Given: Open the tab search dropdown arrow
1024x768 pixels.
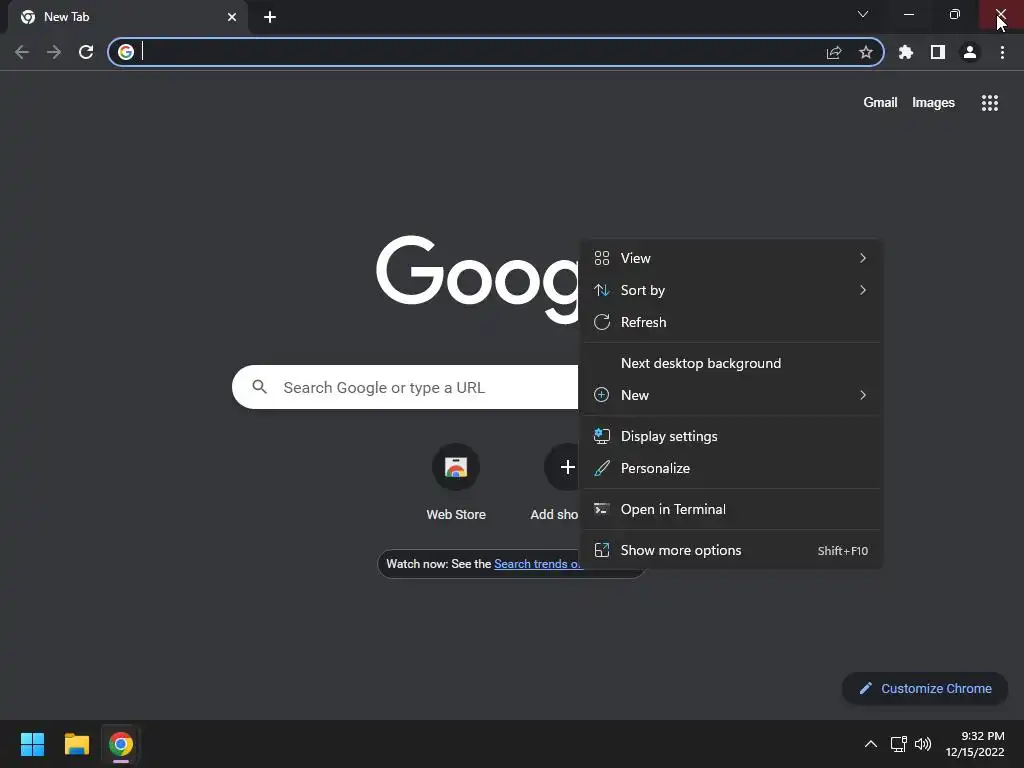Looking at the screenshot, I should coord(863,14).
